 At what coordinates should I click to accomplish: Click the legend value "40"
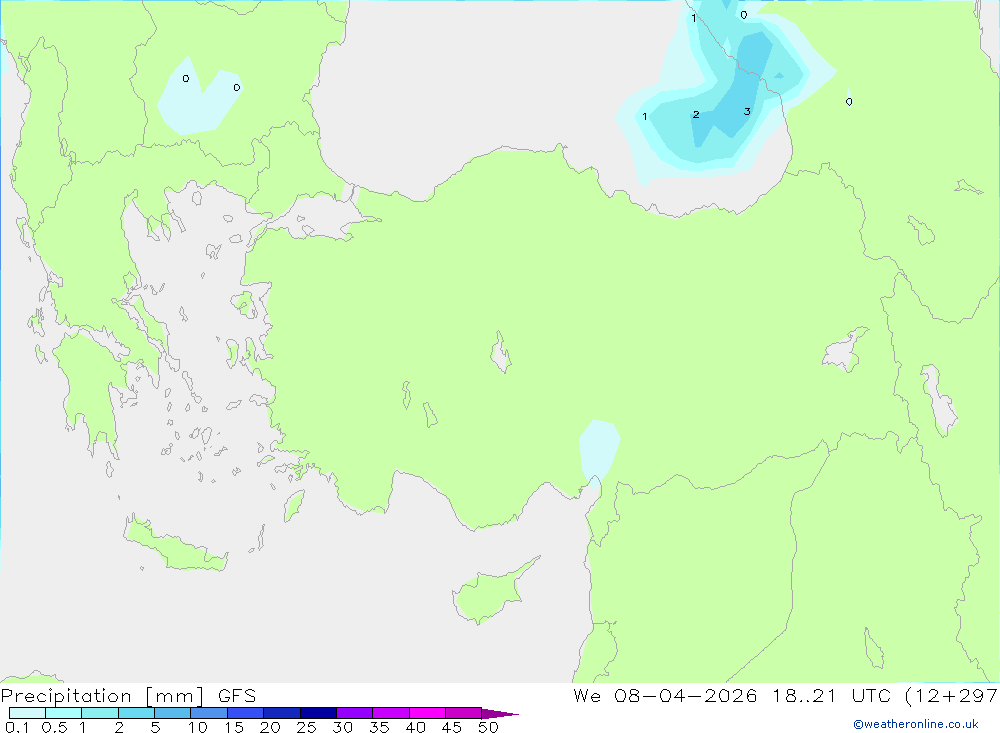pyautogui.click(x=415, y=727)
